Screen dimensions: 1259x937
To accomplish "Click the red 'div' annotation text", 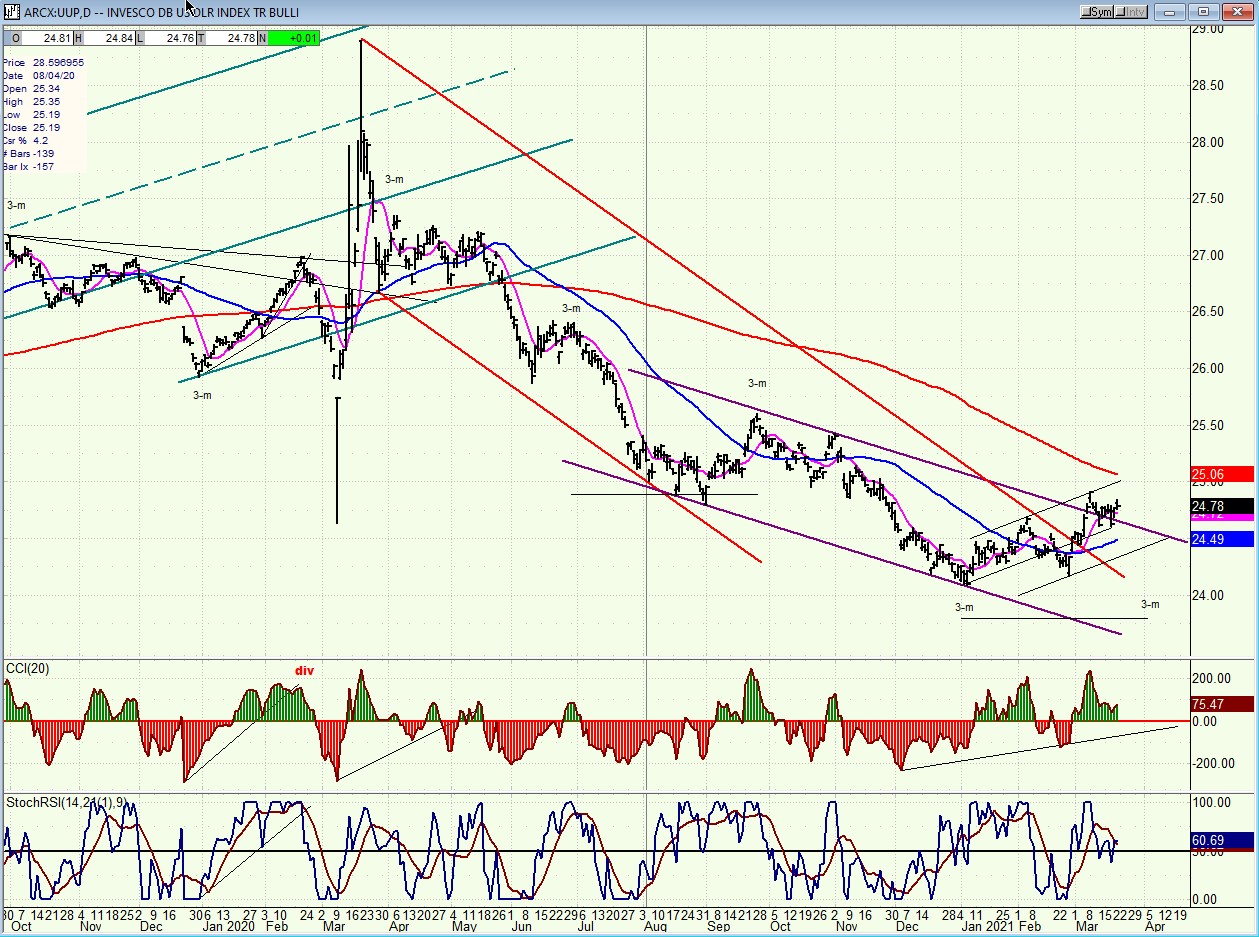I will pyautogui.click(x=304, y=671).
